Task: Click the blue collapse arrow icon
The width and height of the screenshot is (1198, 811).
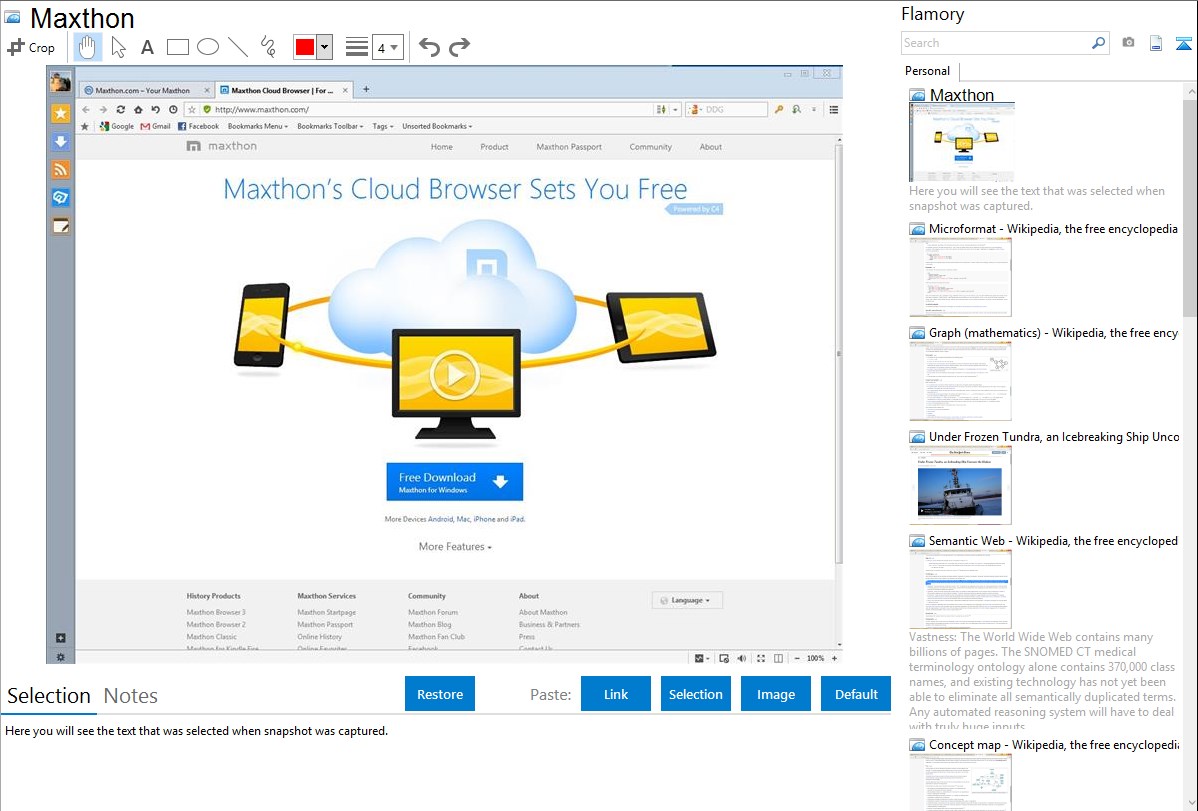Action: tap(1183, 43)
